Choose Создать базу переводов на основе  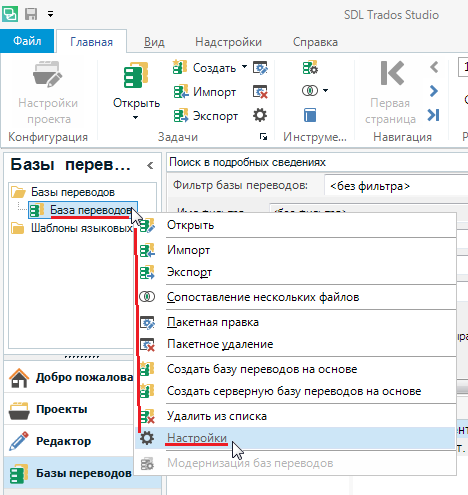[x=295, y=369]
